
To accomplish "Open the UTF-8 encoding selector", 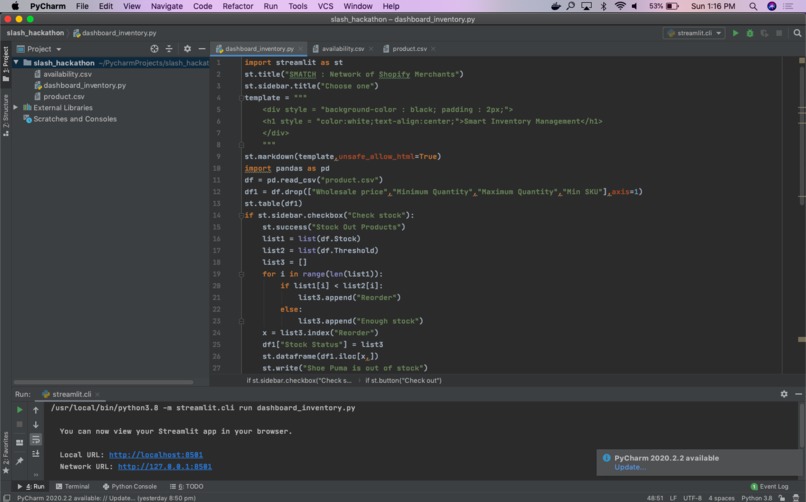I will click(x=692, y=498).
